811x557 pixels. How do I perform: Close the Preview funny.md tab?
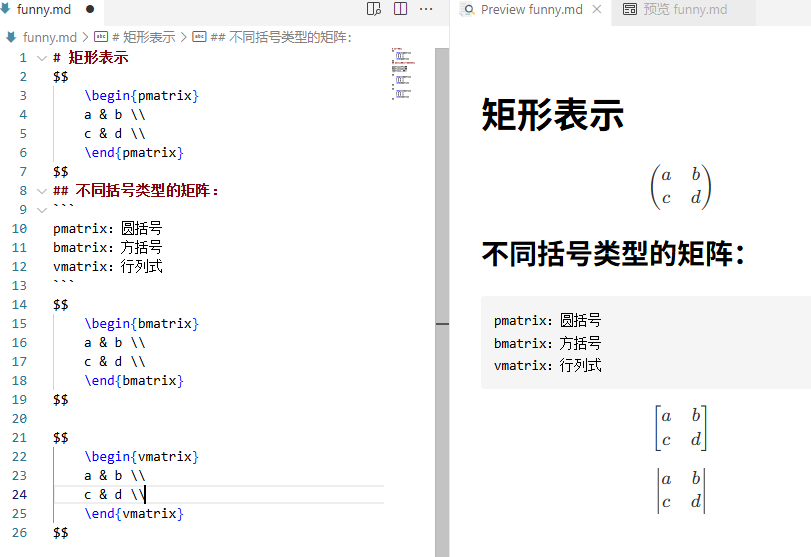coord(596,9)
